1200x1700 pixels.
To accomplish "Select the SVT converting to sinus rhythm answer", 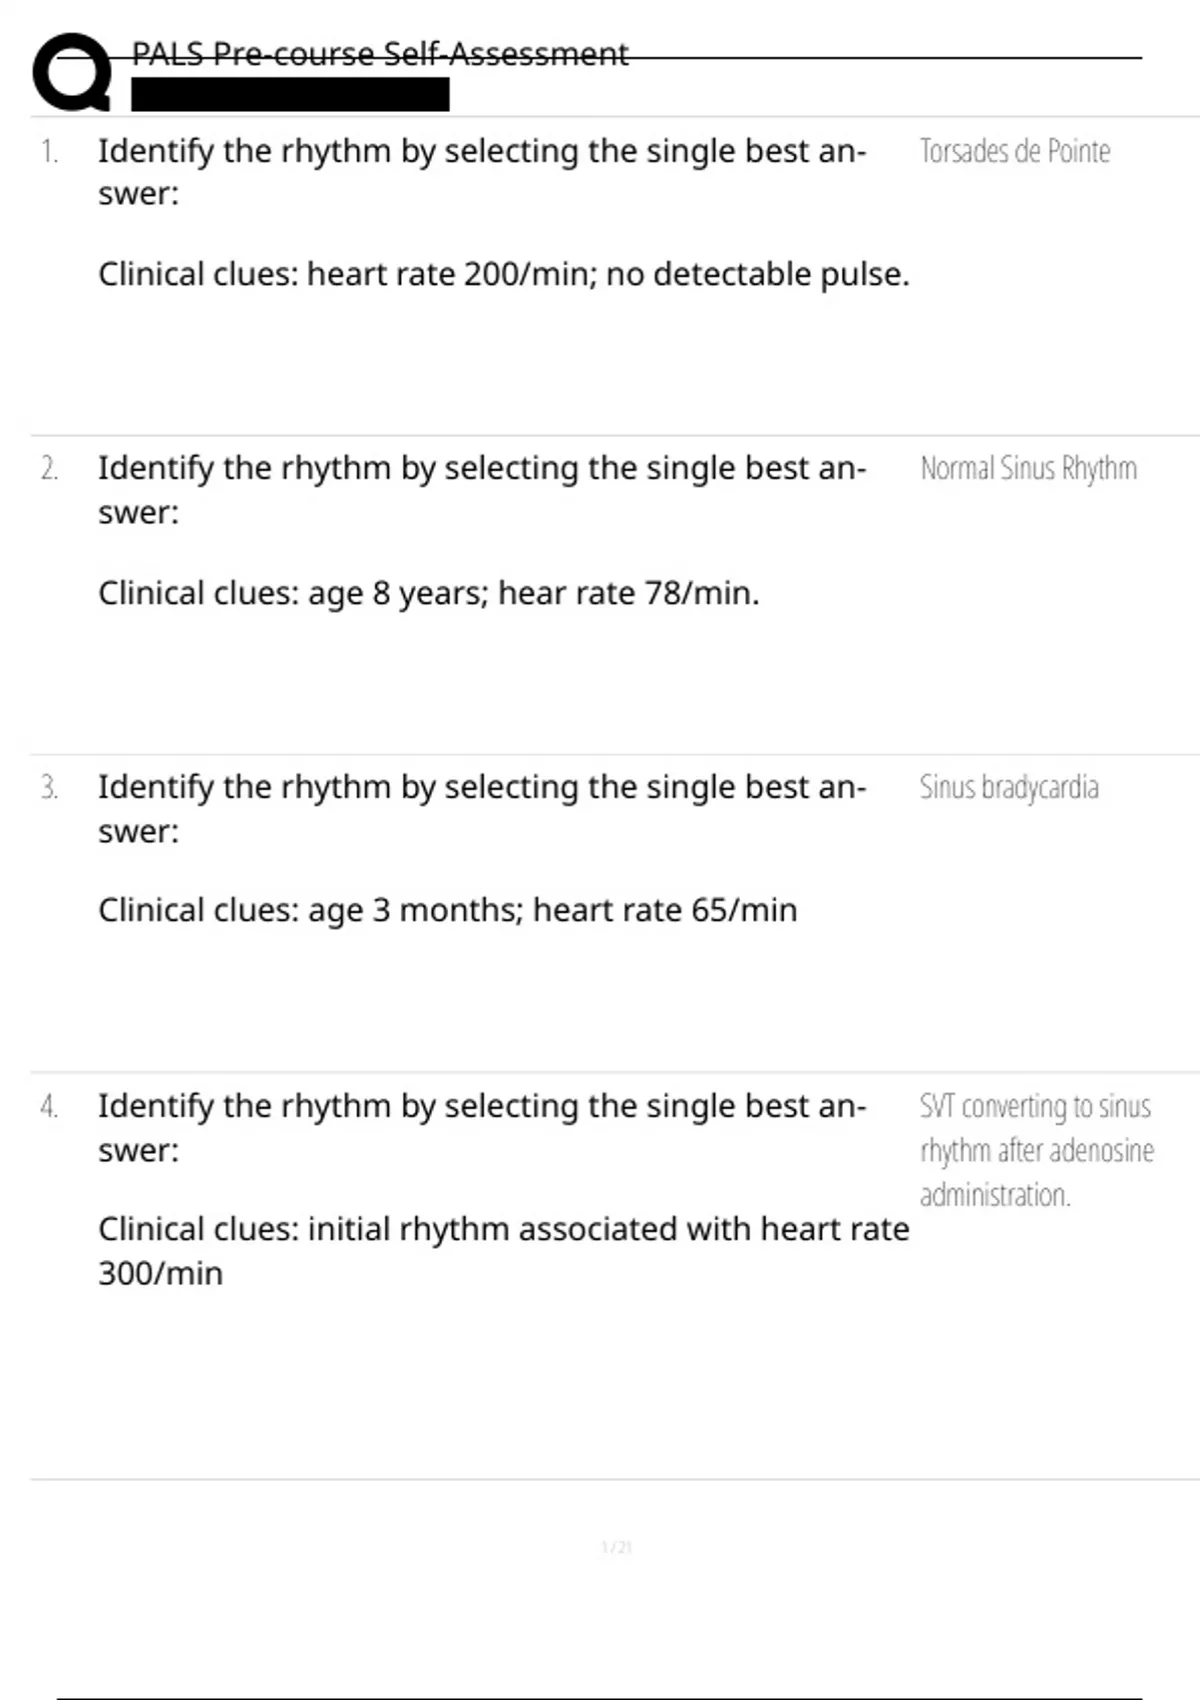I will pyautogui.click(x=1037, y=1150).
